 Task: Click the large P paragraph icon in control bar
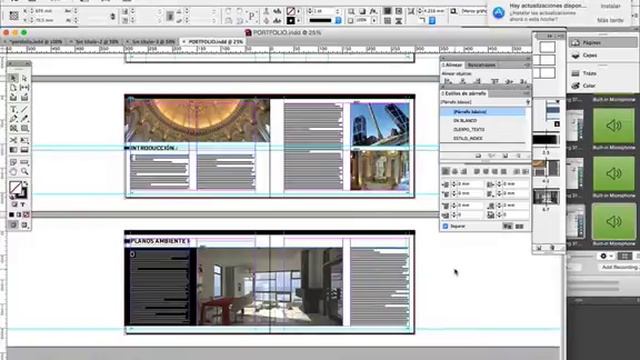coord(251,16)
